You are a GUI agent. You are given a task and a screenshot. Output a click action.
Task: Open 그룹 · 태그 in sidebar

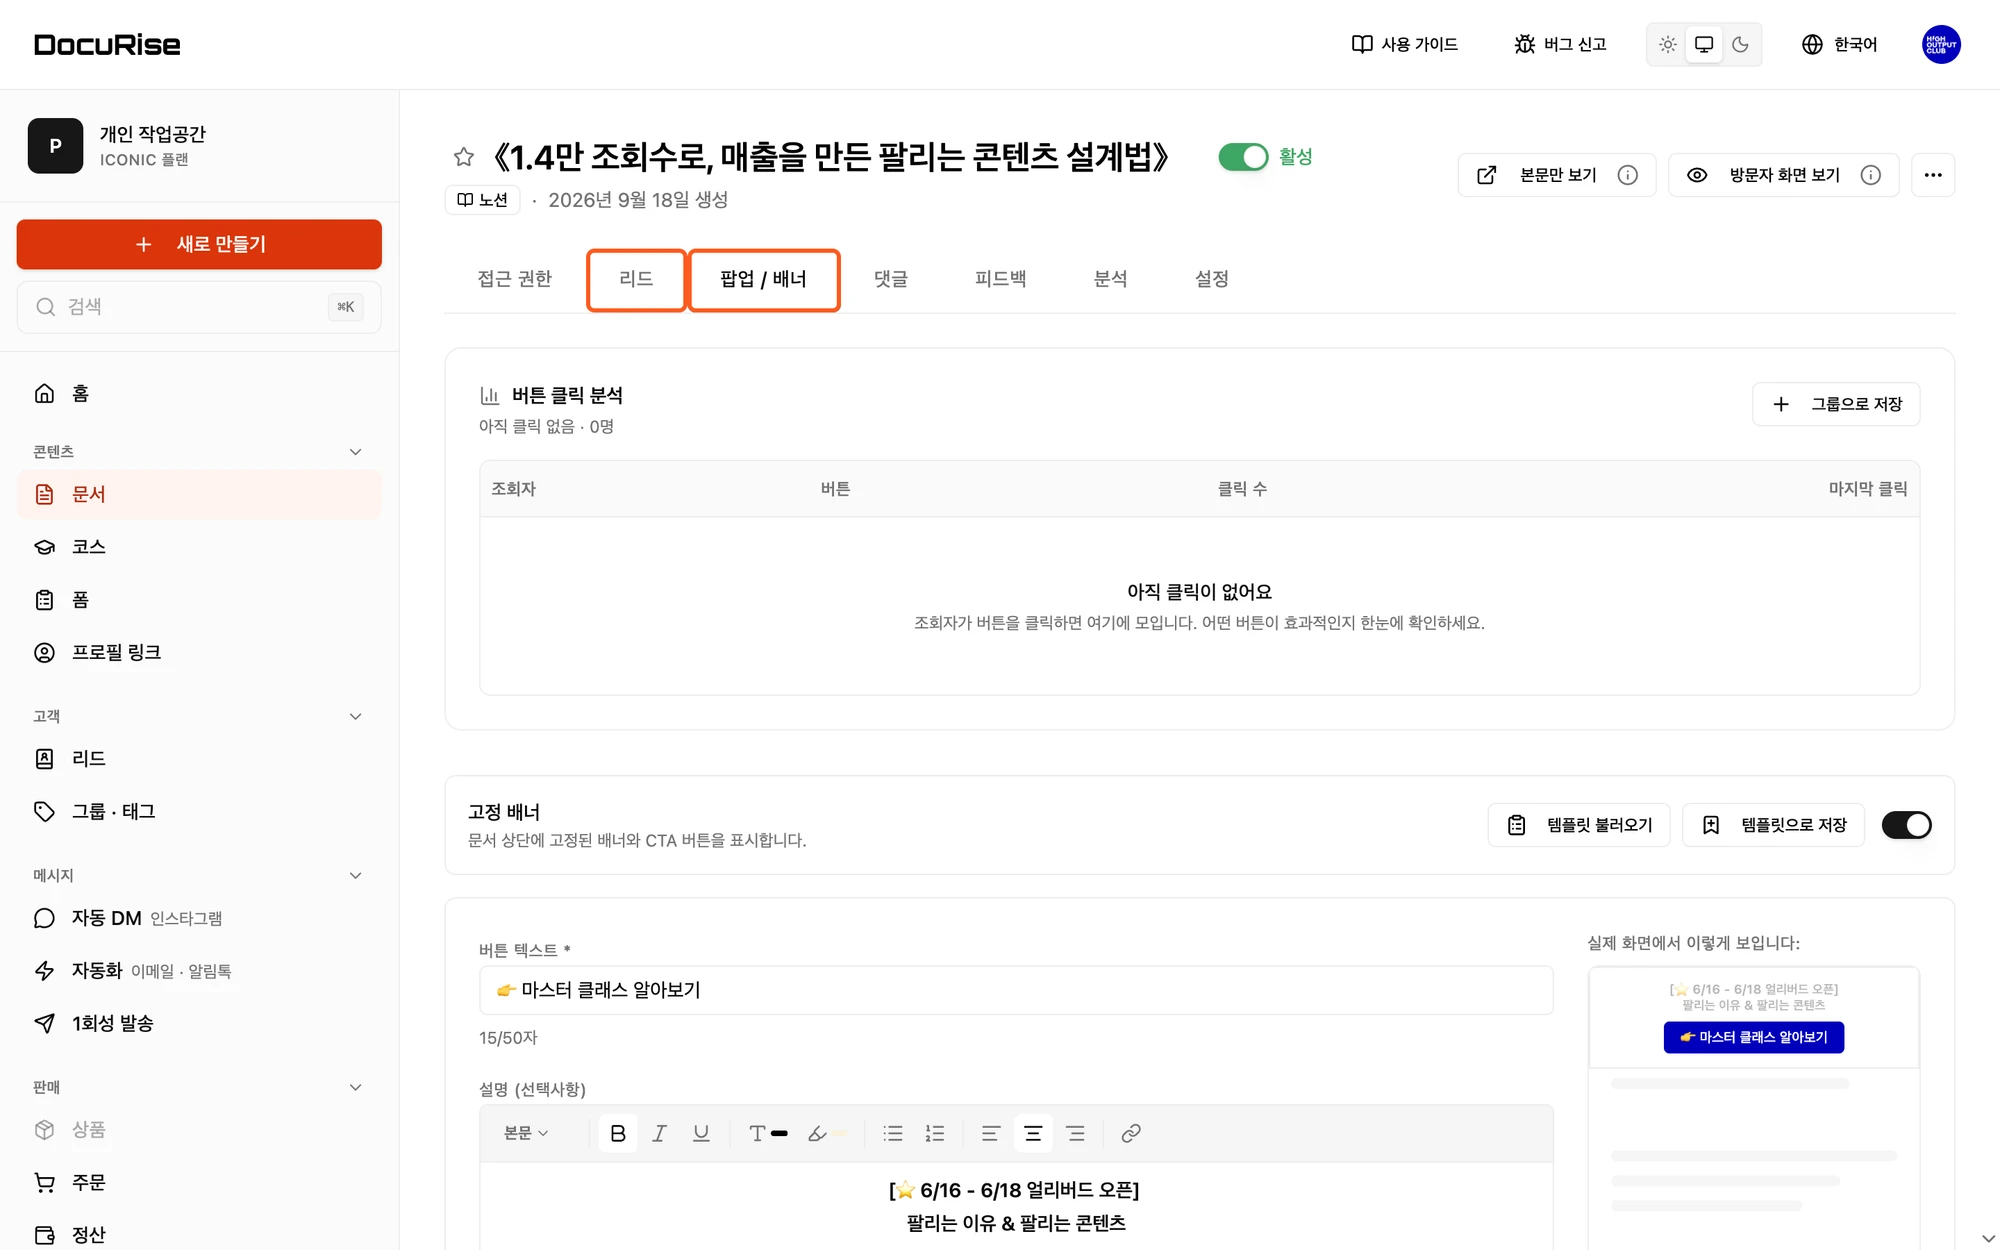tap(199, 811)
